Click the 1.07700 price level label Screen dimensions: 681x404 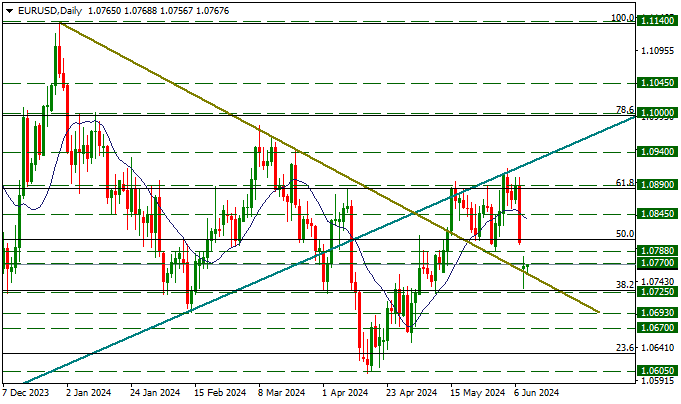coord(657,263)
